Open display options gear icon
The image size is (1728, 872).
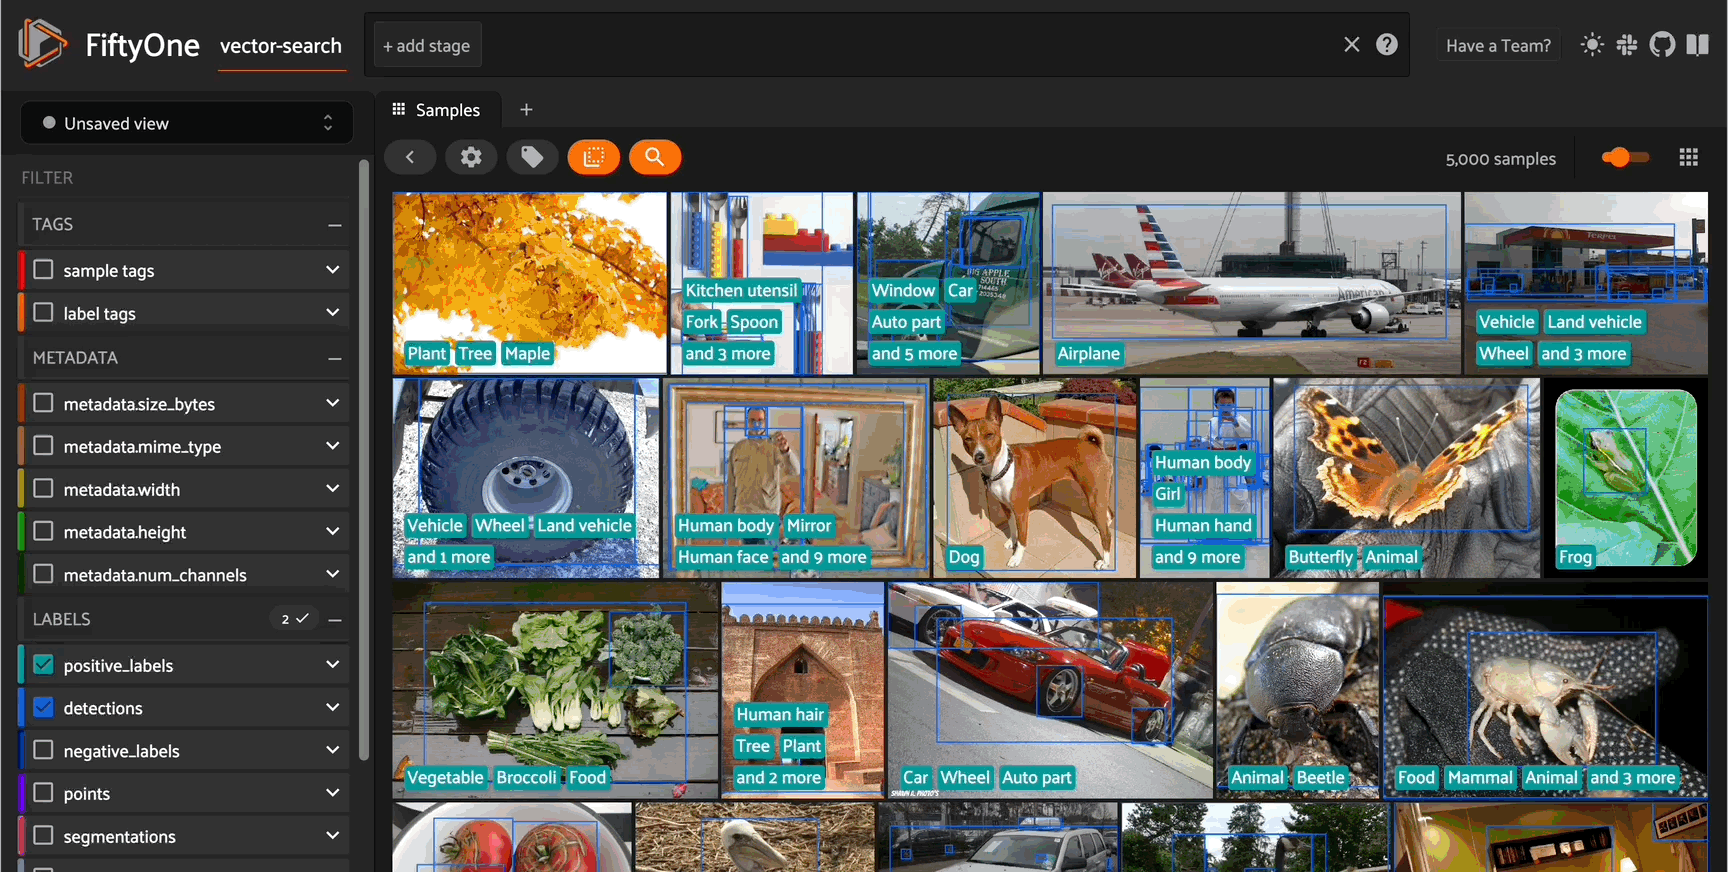[x=471, y=157]
